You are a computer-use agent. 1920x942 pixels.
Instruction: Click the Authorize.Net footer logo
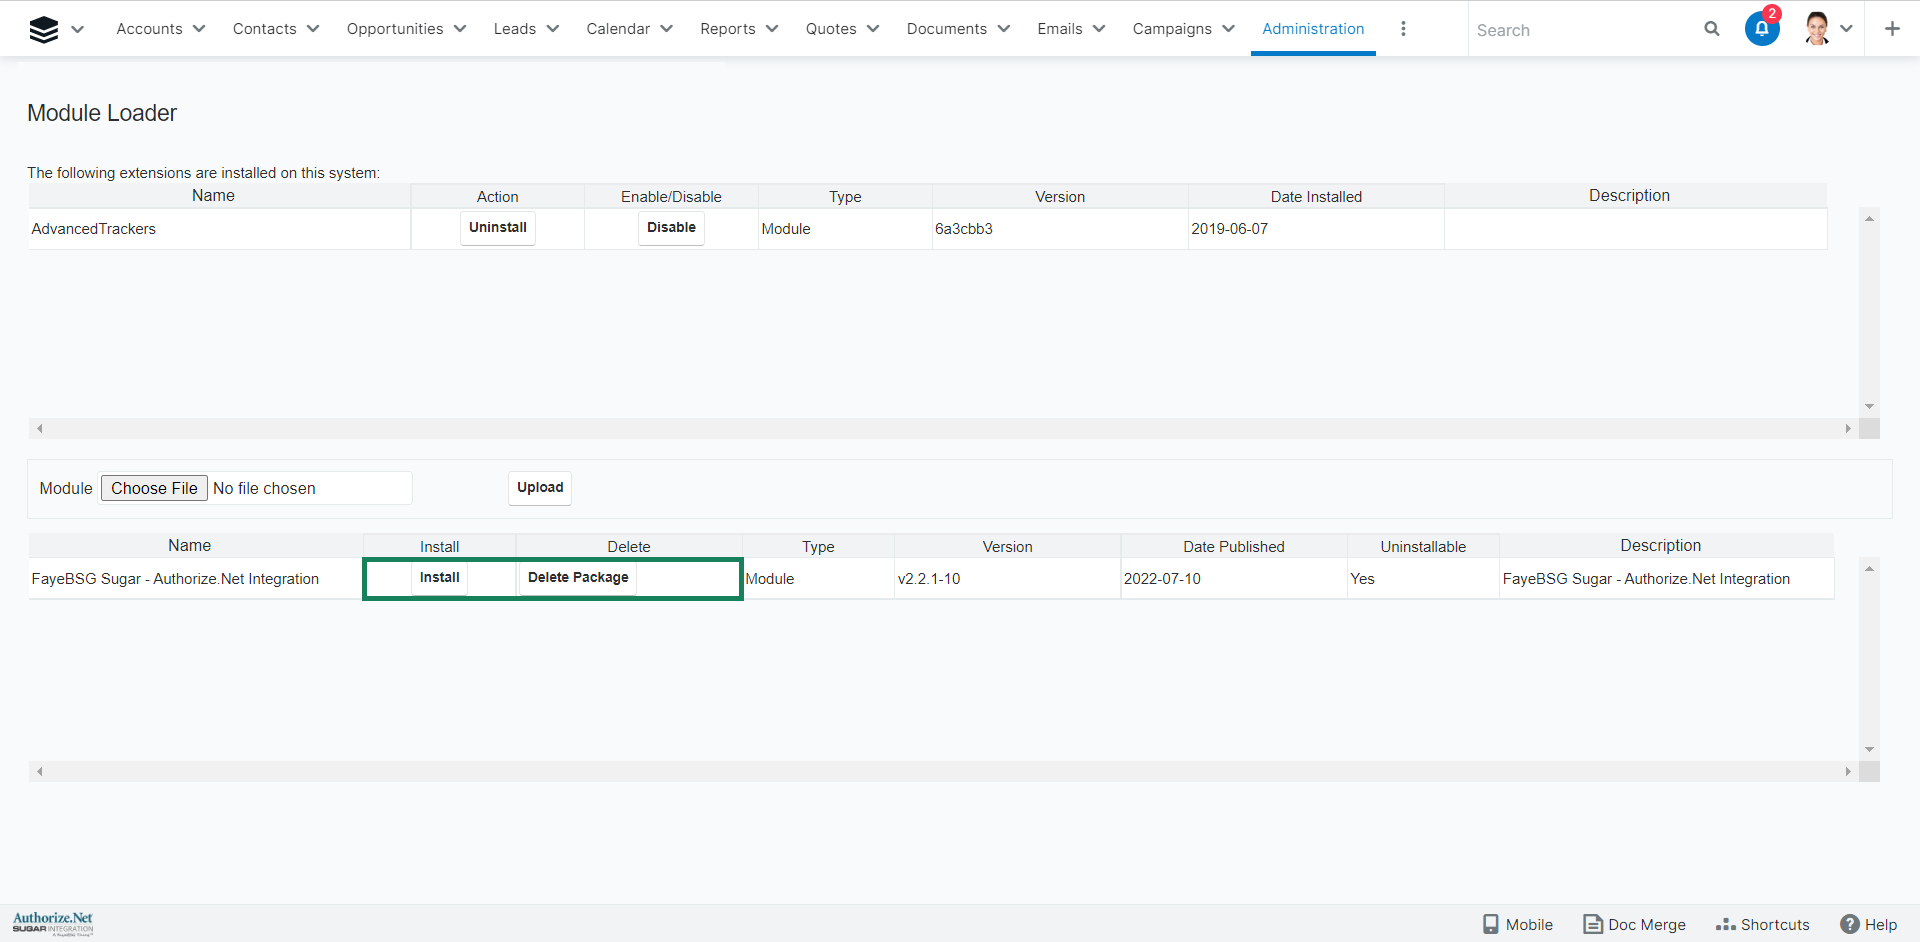53,923
